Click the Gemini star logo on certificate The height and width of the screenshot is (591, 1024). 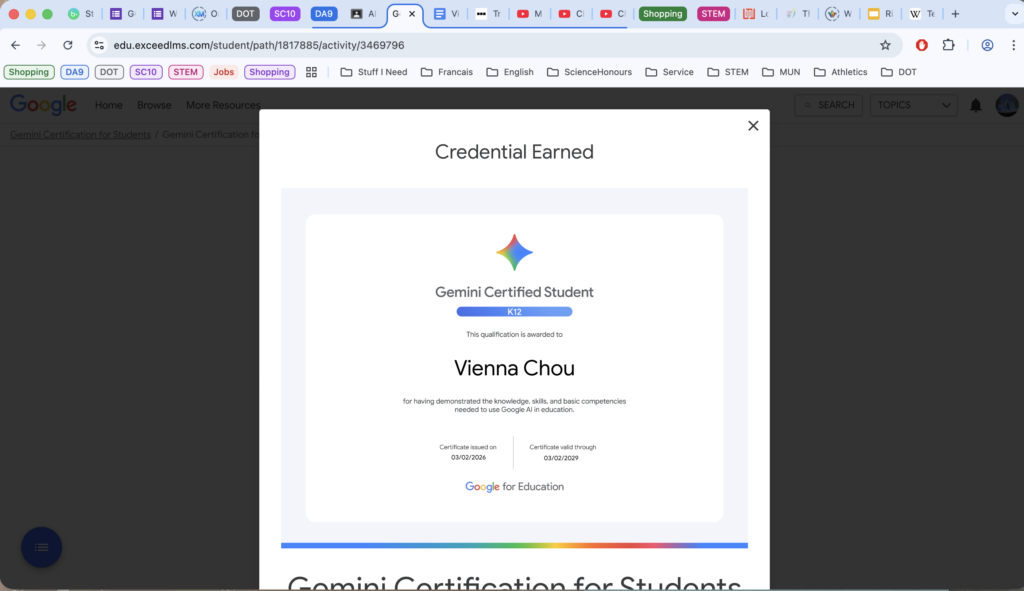[x=515, y=252]
